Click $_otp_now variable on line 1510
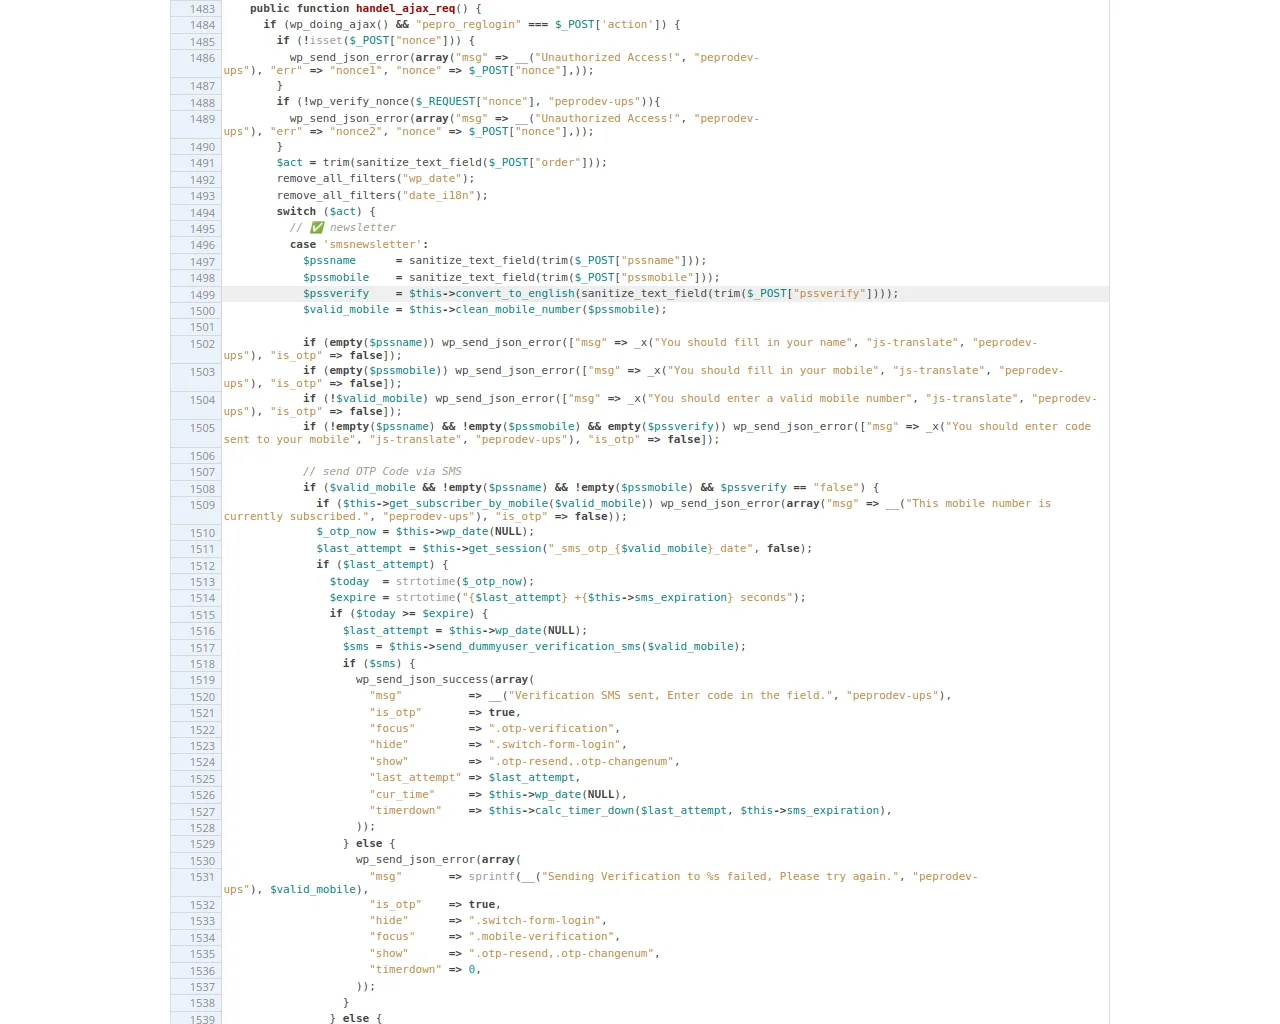 pyautogui.click(x=346, y=531)
